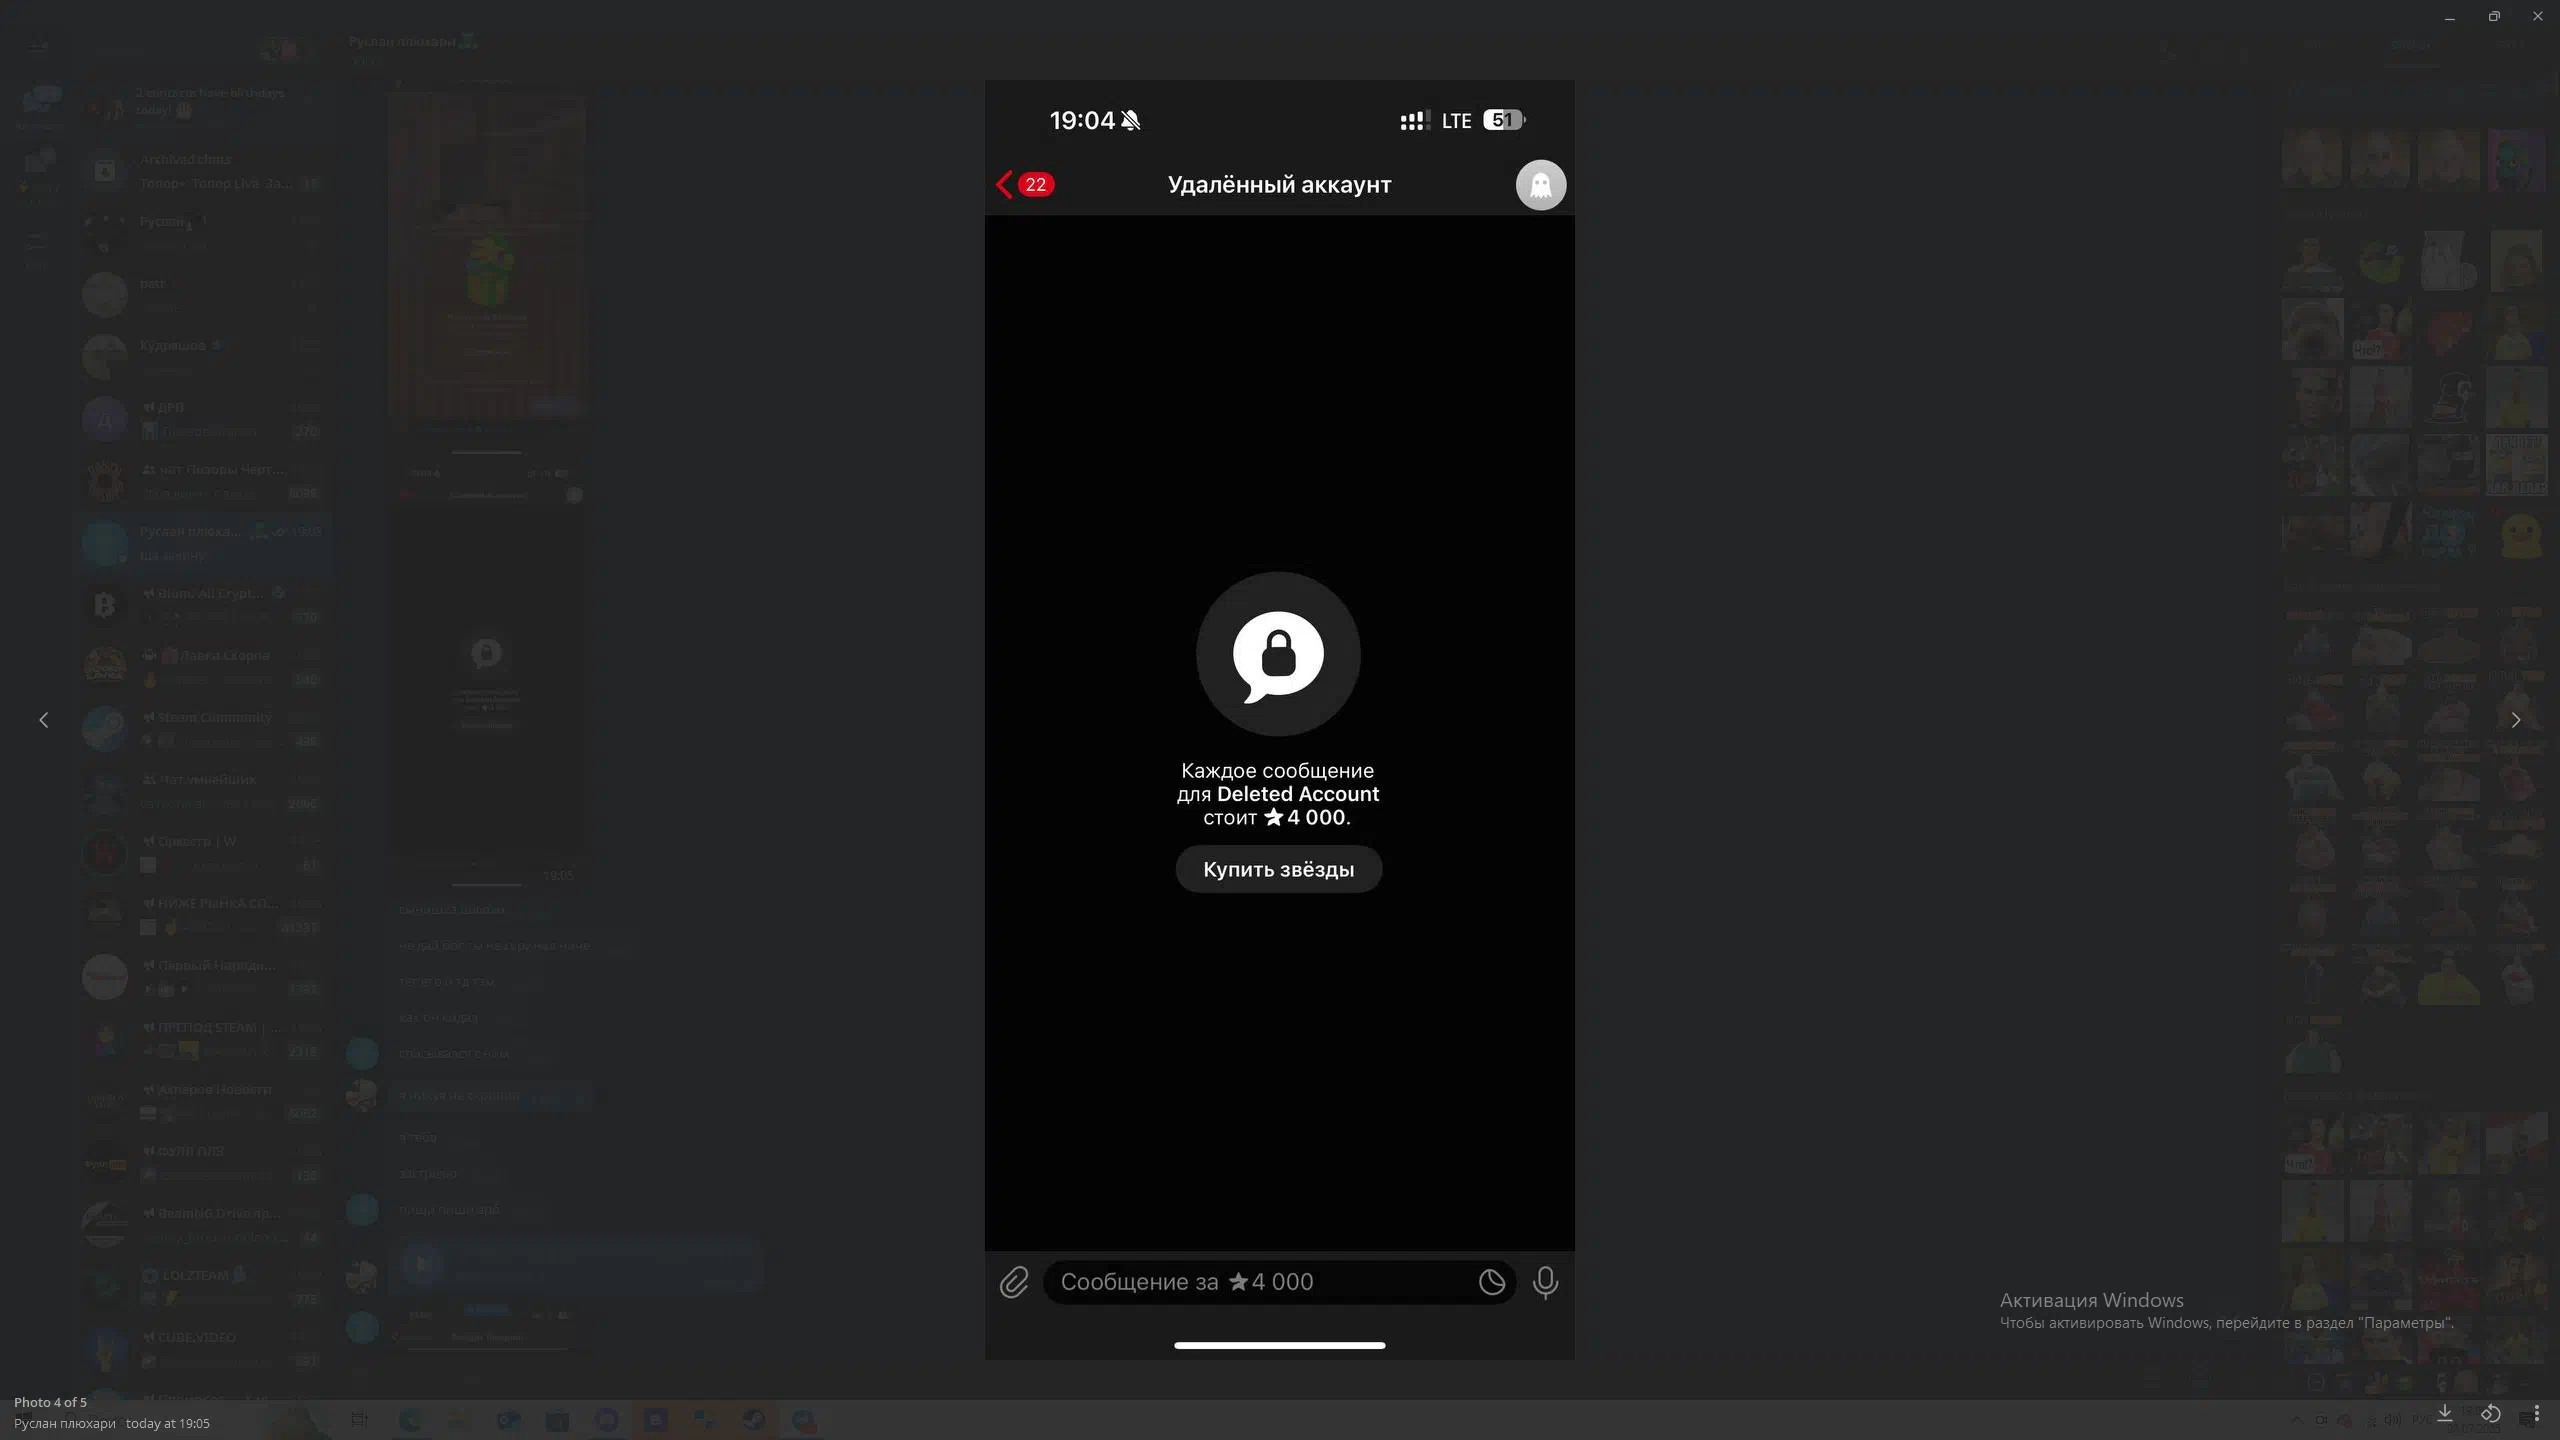Image resolution: width=2560 pixels, height=1440 pixels.
Task: Tap the ghost avatar of deleted account
Action: (x=1540, y=185)
